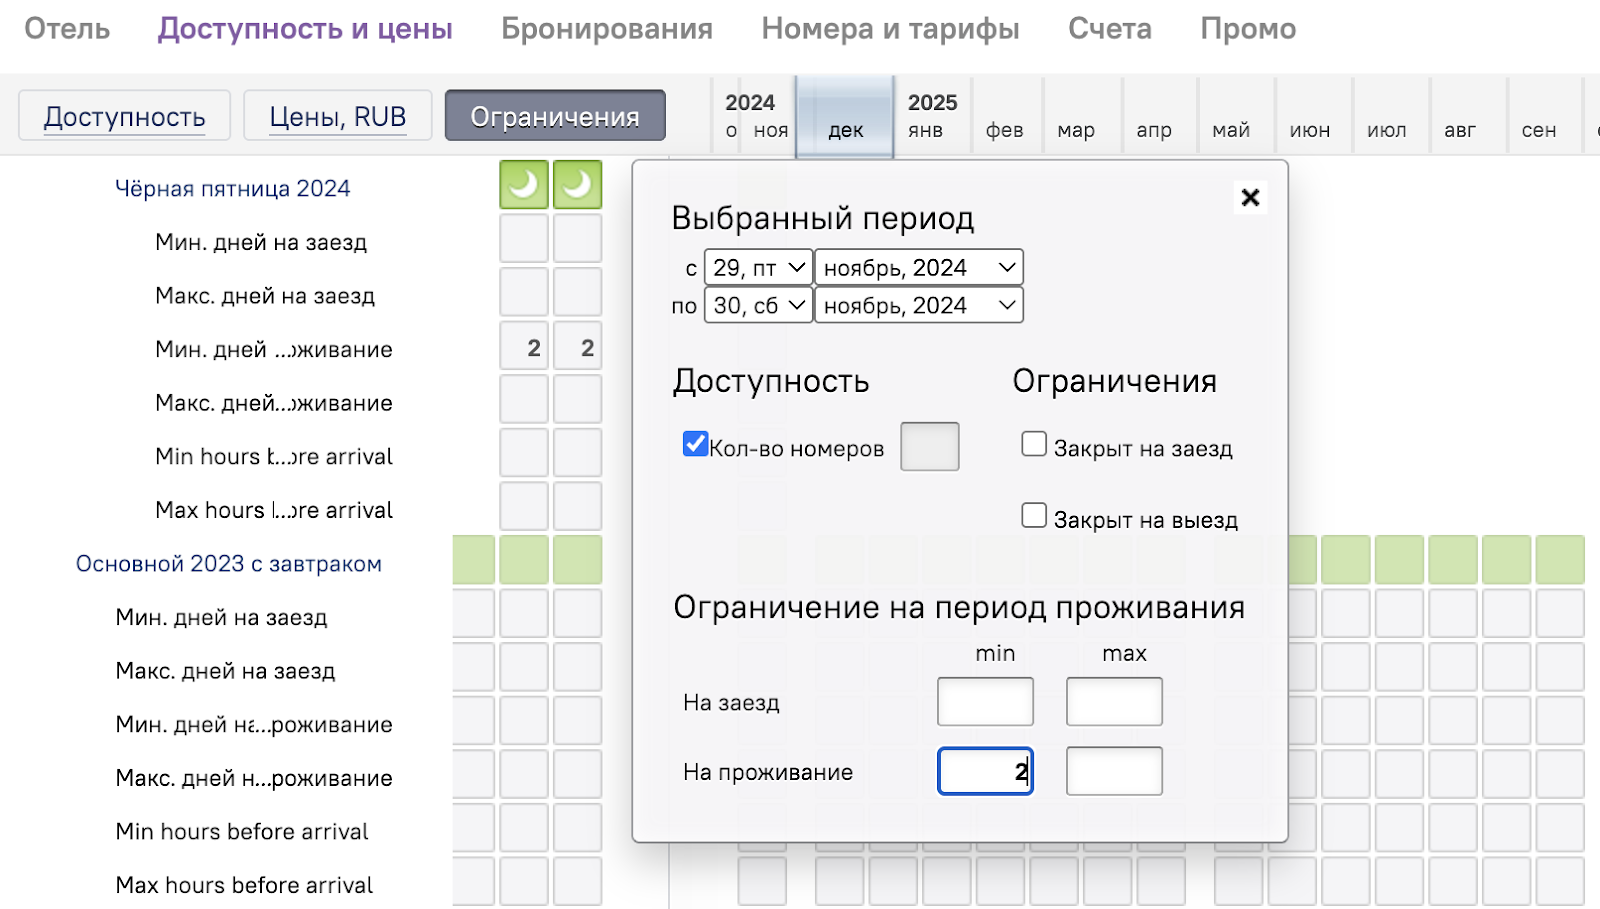Open the Отель menu item

tap(67, 29)
